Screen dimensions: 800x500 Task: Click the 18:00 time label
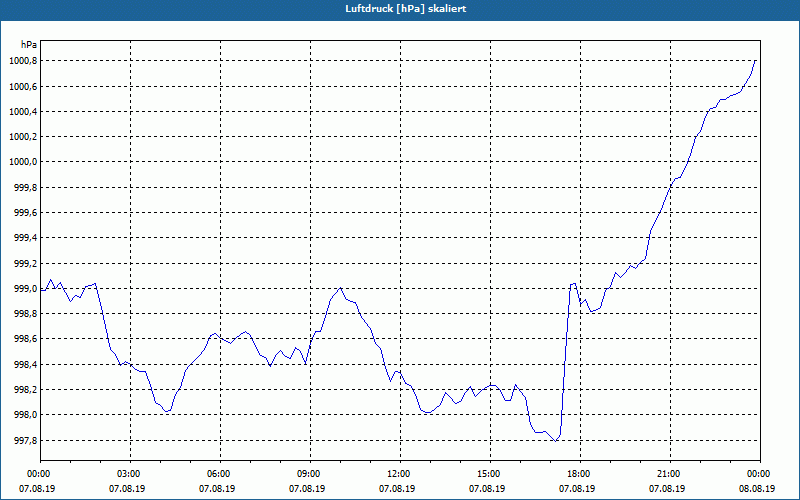coord(580,474)
